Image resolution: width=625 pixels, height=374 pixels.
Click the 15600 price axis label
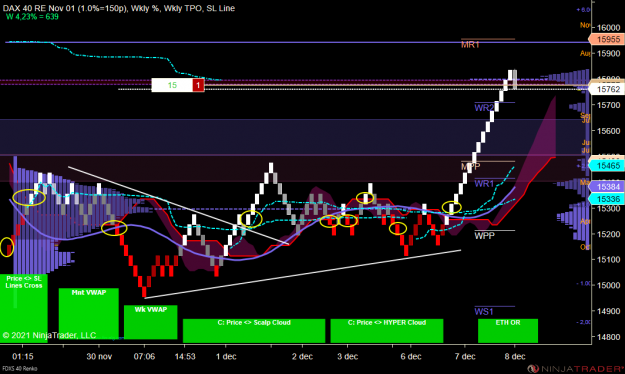(x=608, y=131)
